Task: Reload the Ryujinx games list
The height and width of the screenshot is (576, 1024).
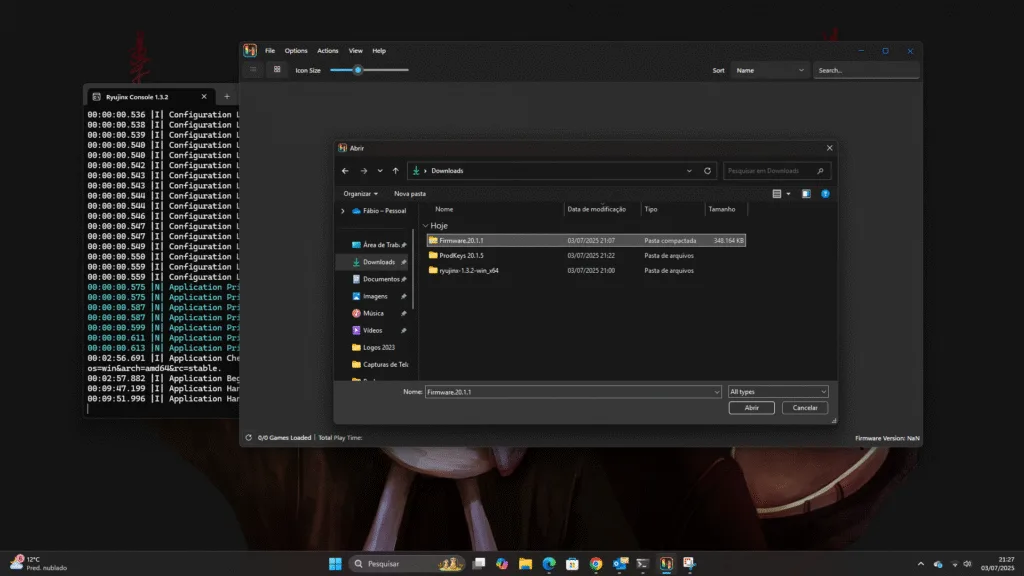Action: pyautogui.click(x=249, y=438)
